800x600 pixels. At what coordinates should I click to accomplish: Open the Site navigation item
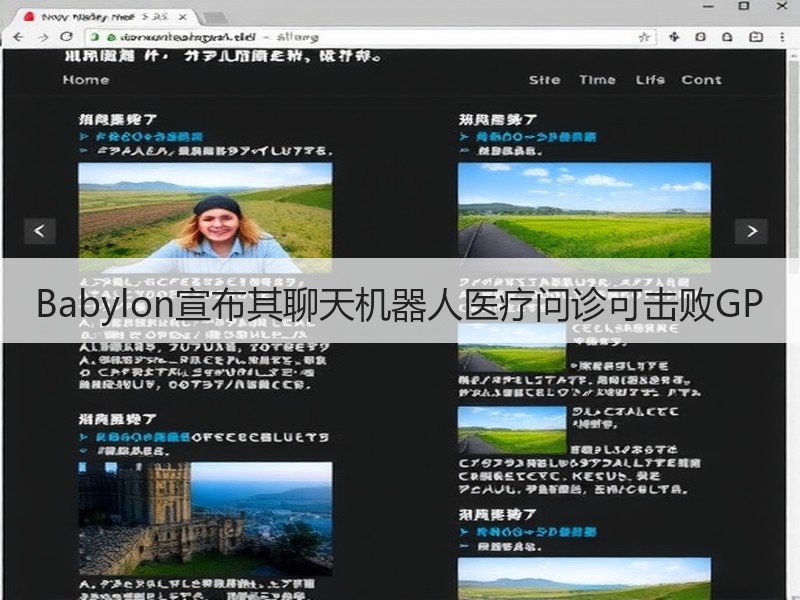coord(544,80)
